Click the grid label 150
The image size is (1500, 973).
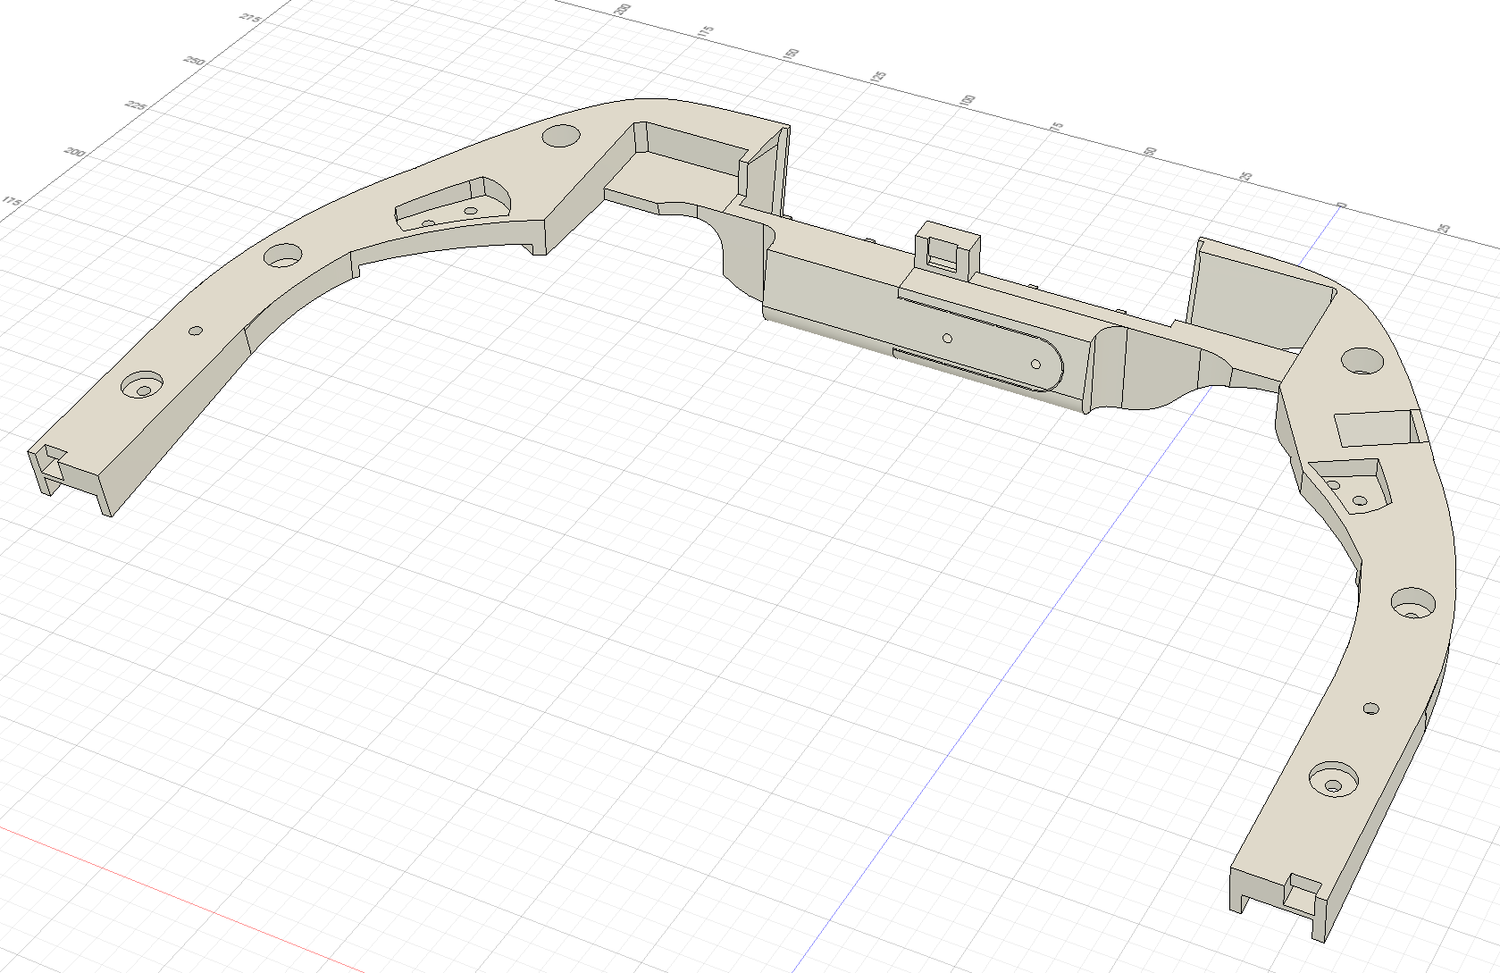coord(792,53)
